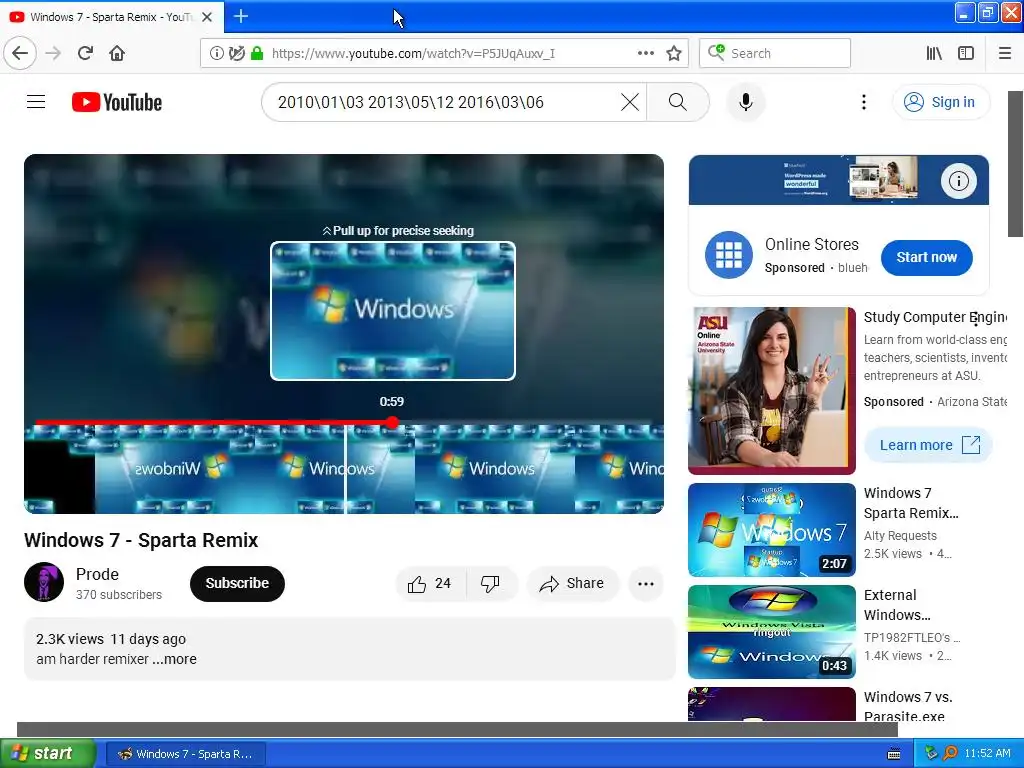The height and width of the screenshot is (768, 1024).
Task: Open External Windows Vista 0:43 thumbnail
Action: pos(772,632)
